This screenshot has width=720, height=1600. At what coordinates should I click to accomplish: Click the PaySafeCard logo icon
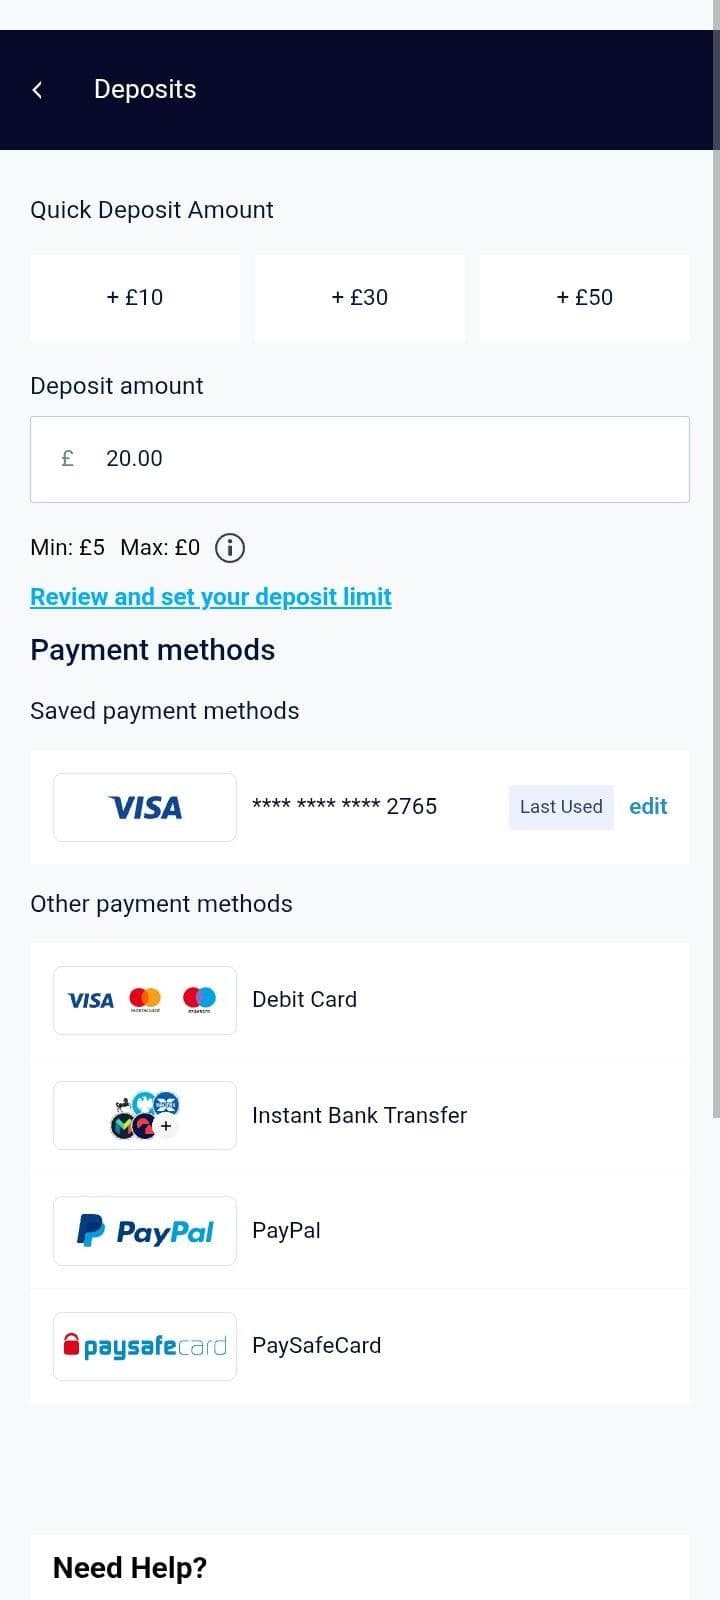(x=144, y=1345)
